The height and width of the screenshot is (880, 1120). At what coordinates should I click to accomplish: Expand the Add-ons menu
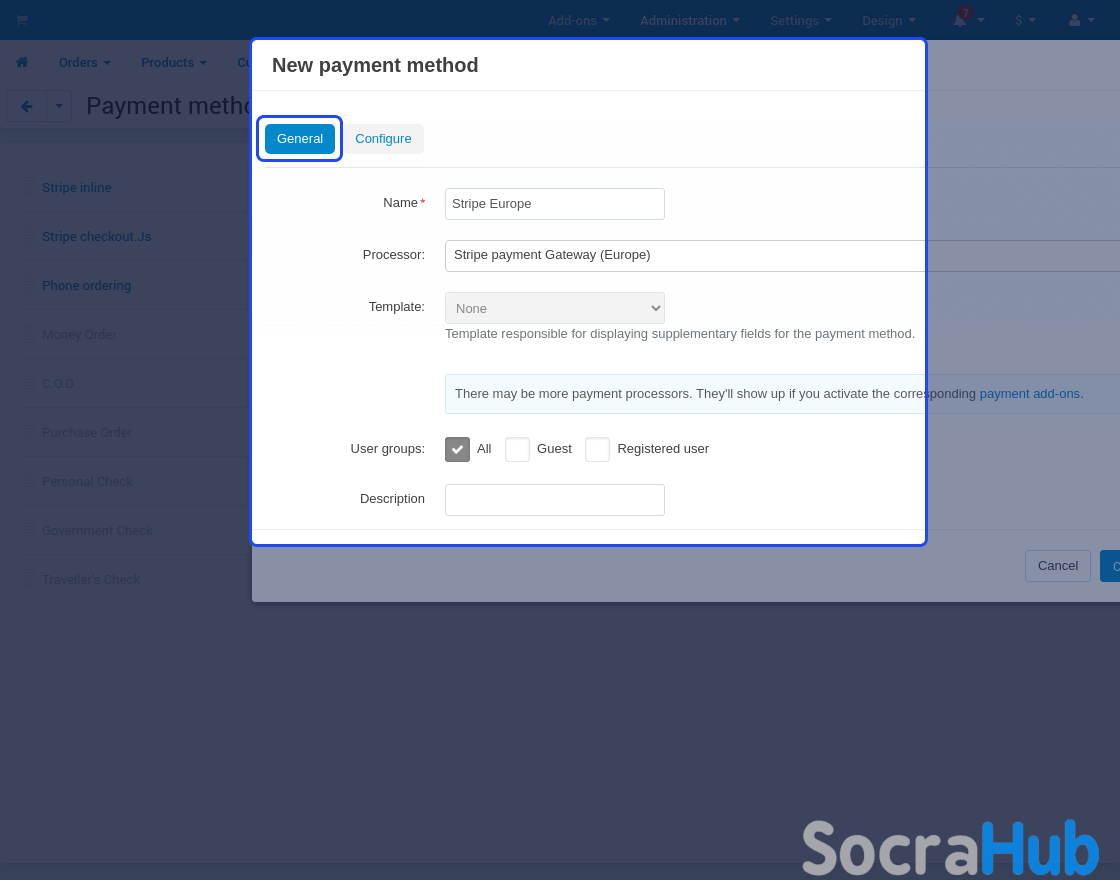579,21
